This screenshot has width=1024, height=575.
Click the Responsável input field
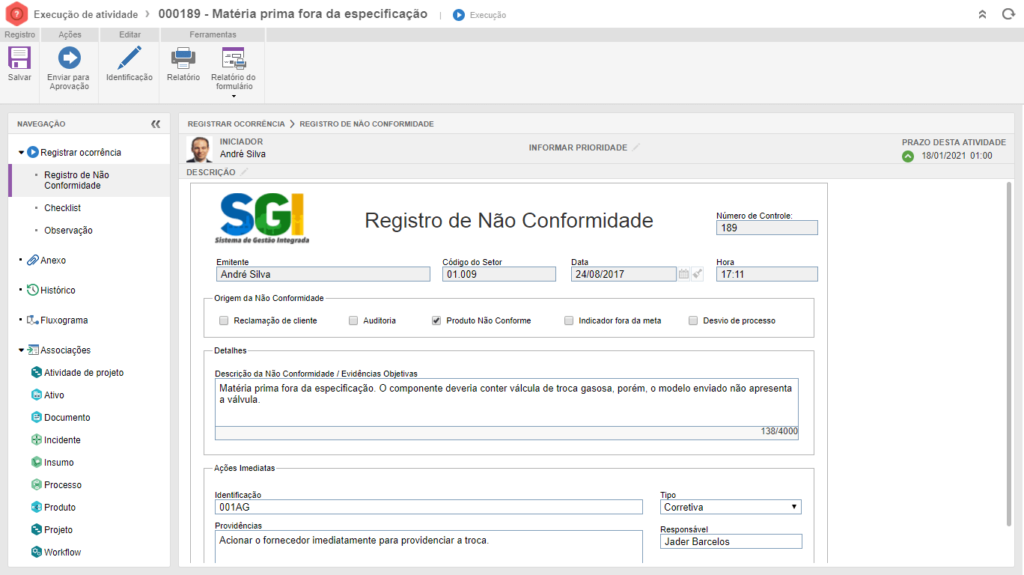(731, 541)
